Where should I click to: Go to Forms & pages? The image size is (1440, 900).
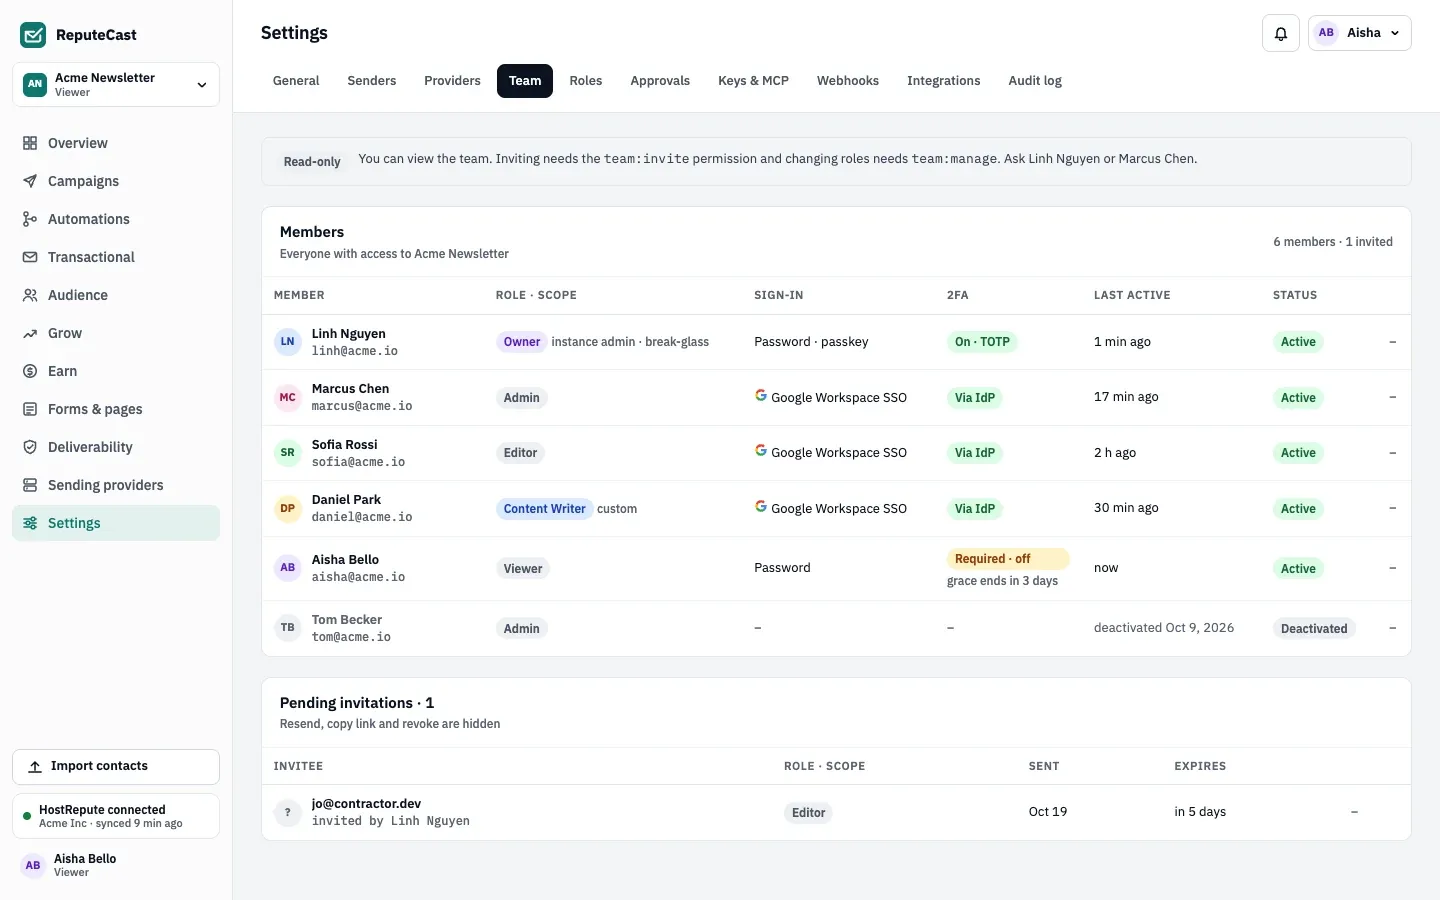pyautogui.click(x=116, y=409)
